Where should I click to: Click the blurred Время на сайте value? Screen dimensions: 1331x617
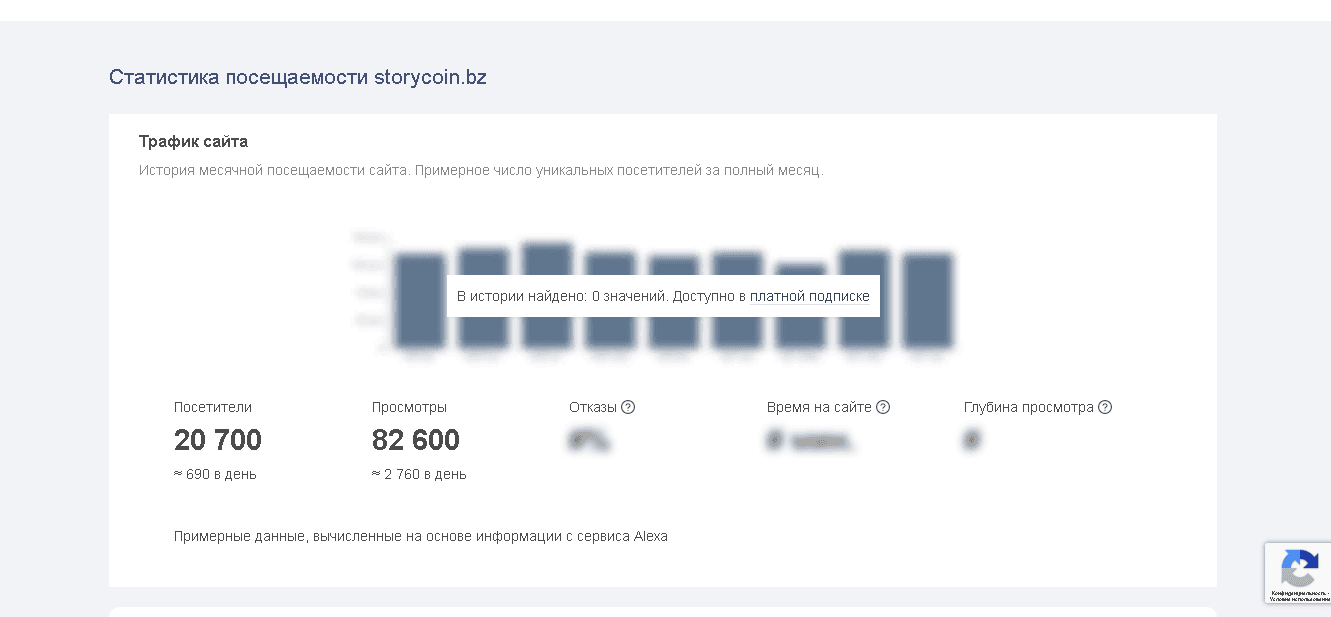(810, 440)
